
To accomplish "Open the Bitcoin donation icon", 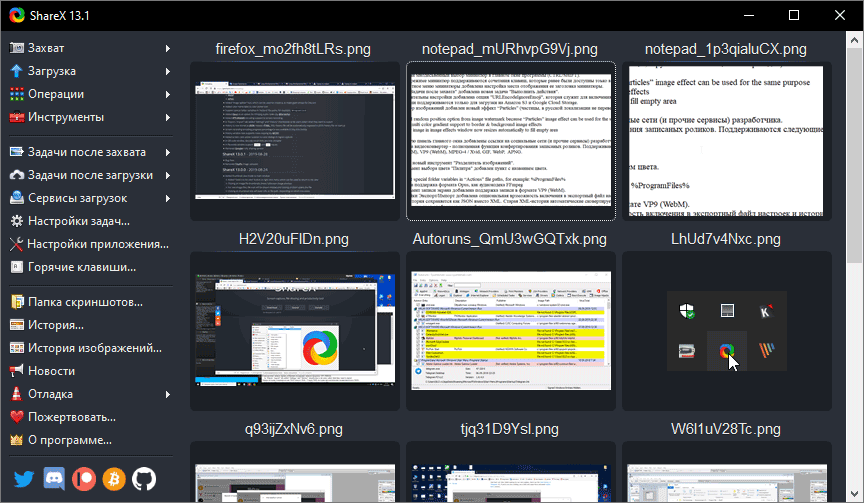I will (x=114, y=479).
